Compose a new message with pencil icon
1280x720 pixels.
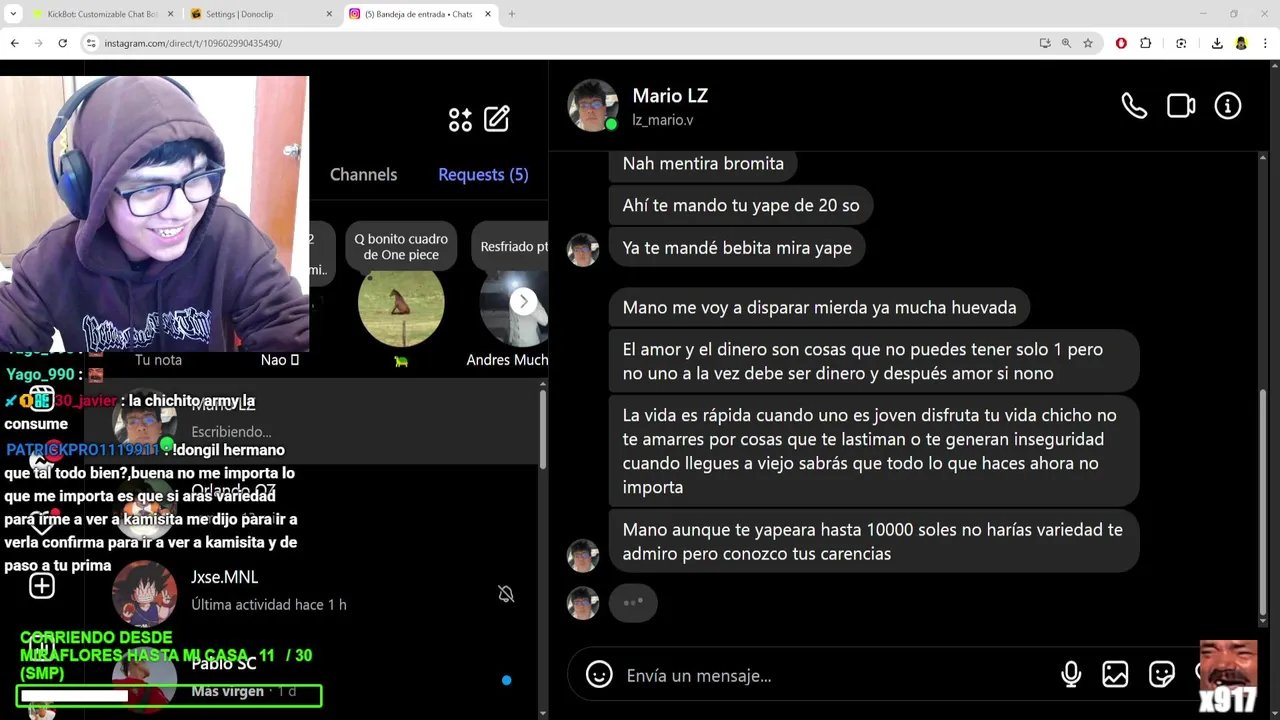click(497, 119)
